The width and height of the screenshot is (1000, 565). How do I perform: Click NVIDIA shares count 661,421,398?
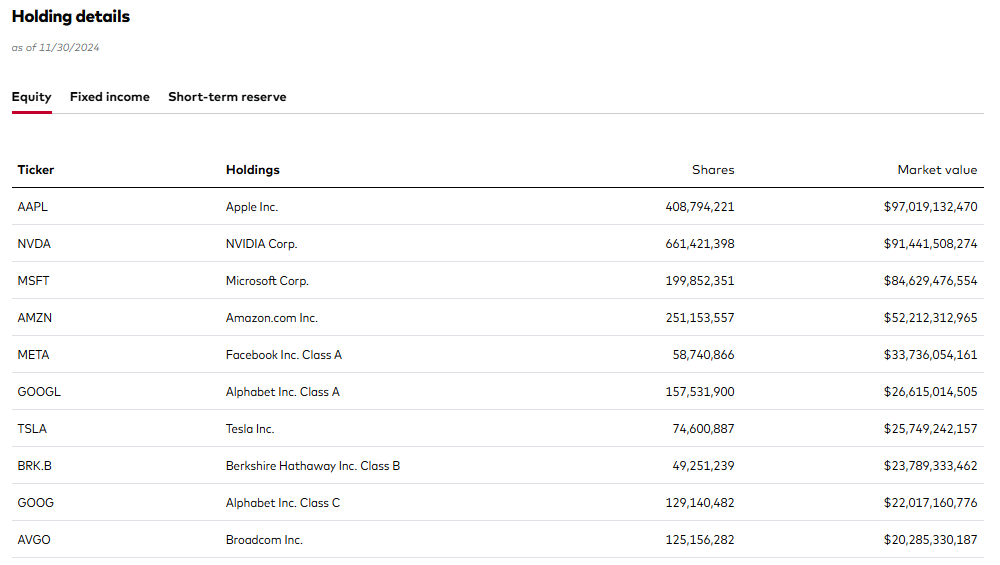(700, 244)
